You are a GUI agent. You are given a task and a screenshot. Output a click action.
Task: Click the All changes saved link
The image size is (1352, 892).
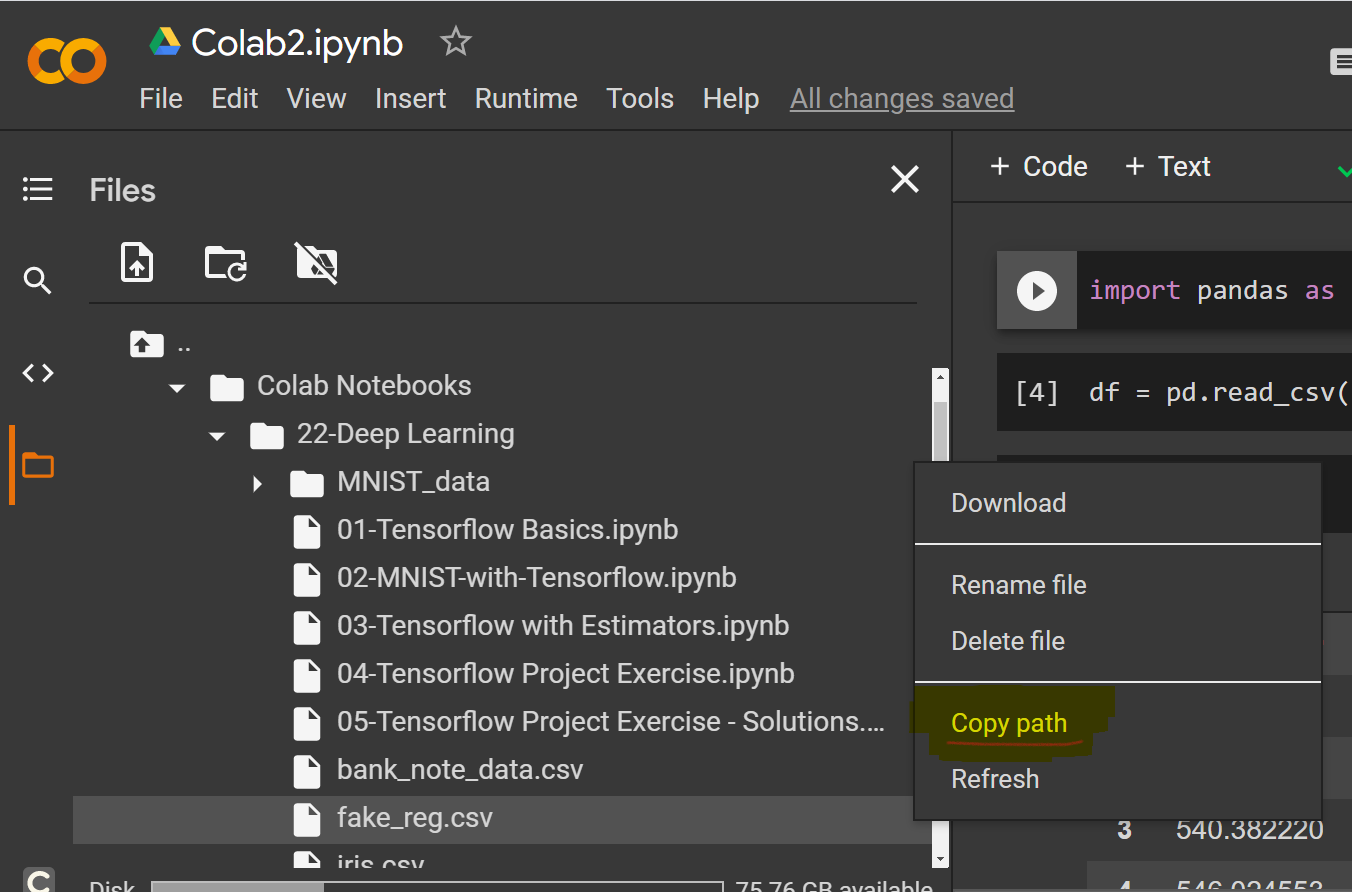[901, 98]
